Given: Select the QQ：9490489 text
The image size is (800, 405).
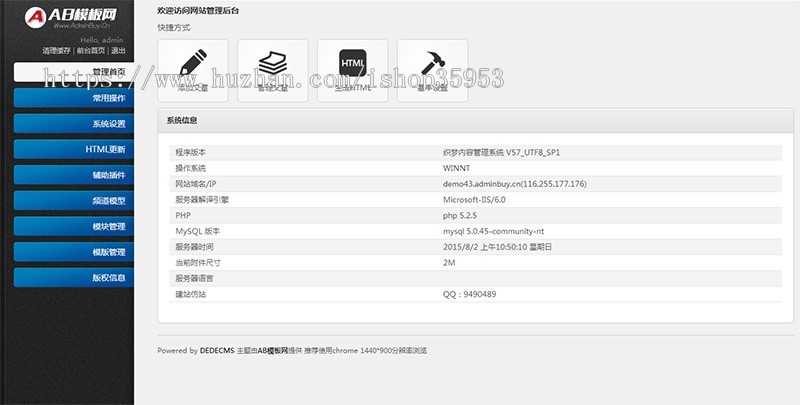Looking at the screenshot, I should point(469,294).
